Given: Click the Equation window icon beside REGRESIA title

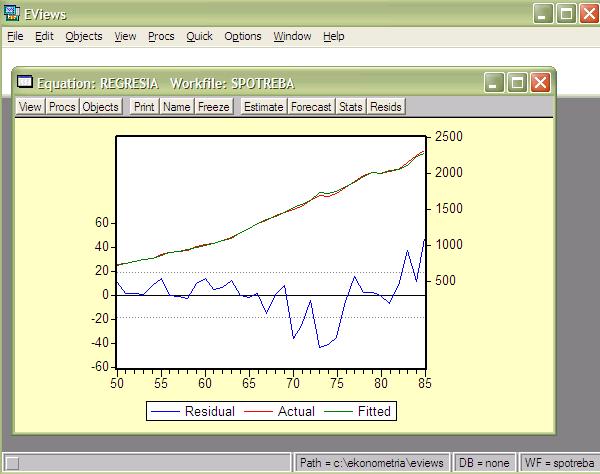Looking at the screenshot, I should click(26, 82).
